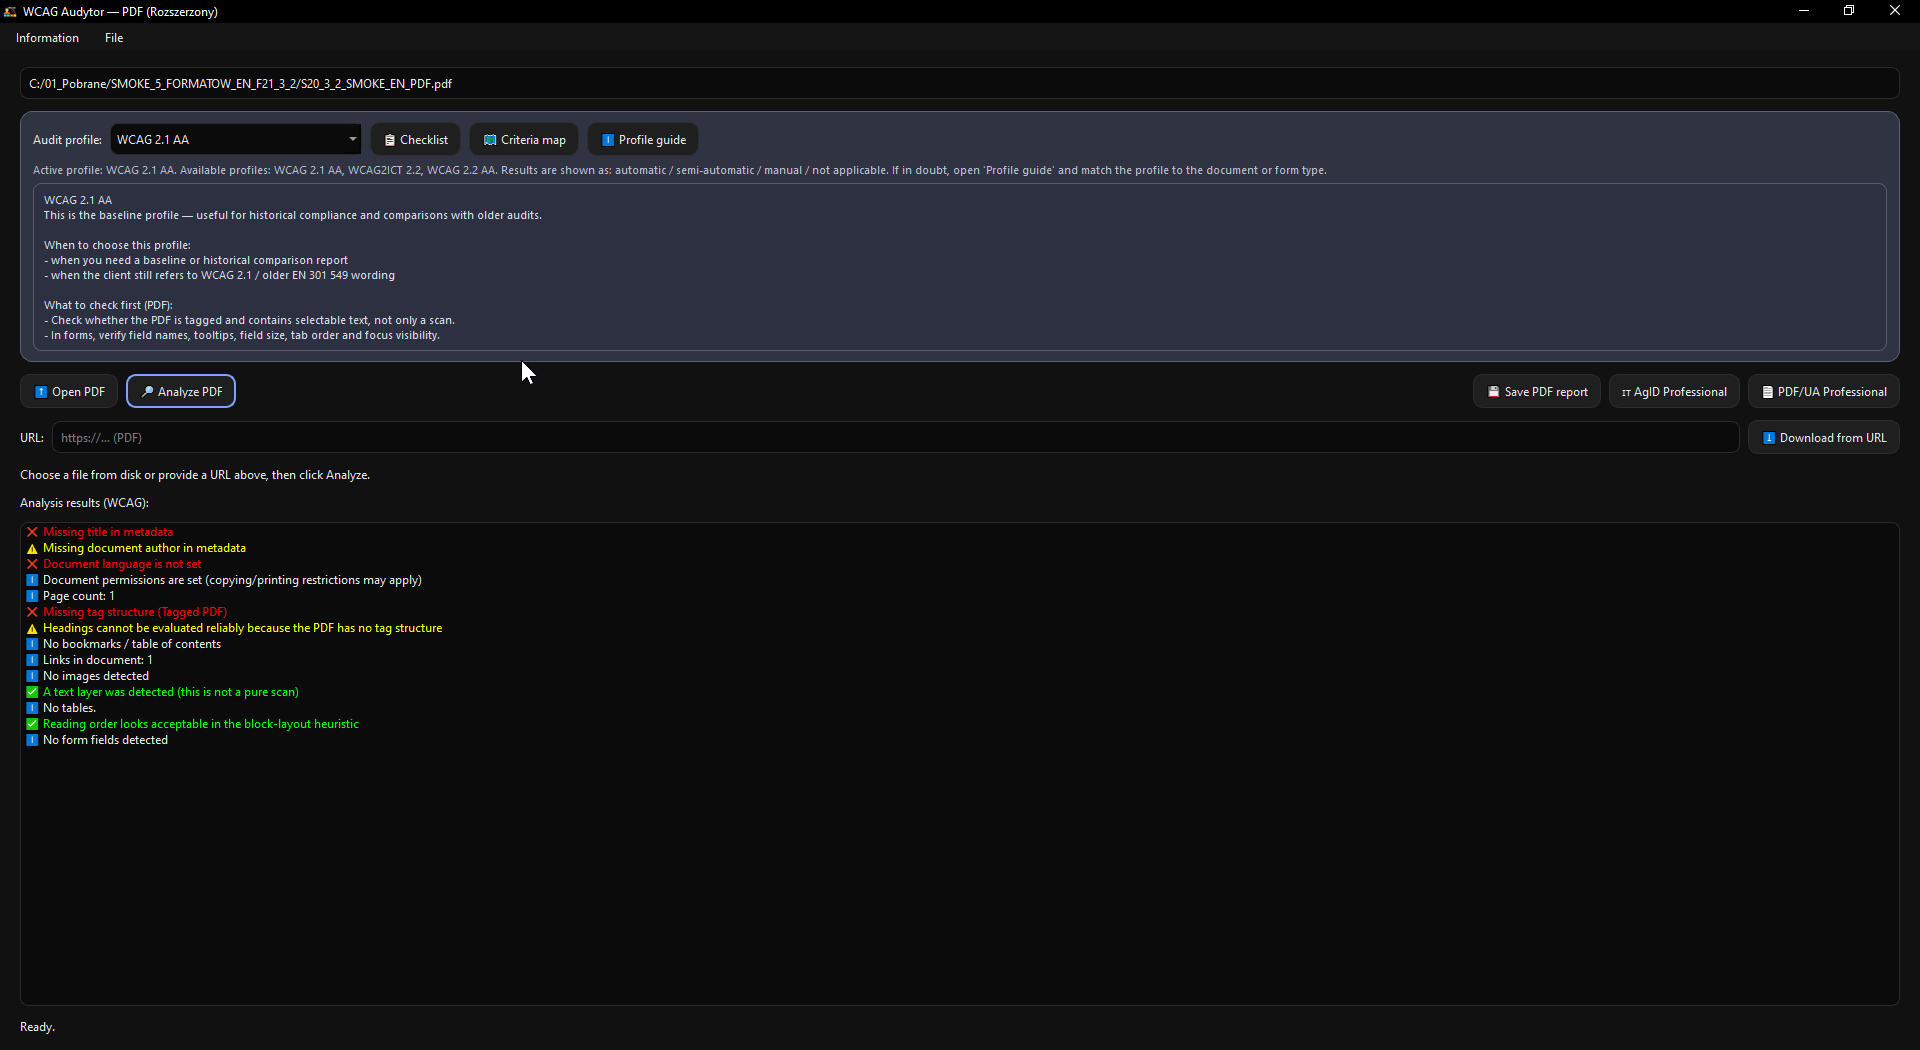Click the error icon beside Missing title in metadata
Screen dimensions: 1920x1050
point(32,532)
